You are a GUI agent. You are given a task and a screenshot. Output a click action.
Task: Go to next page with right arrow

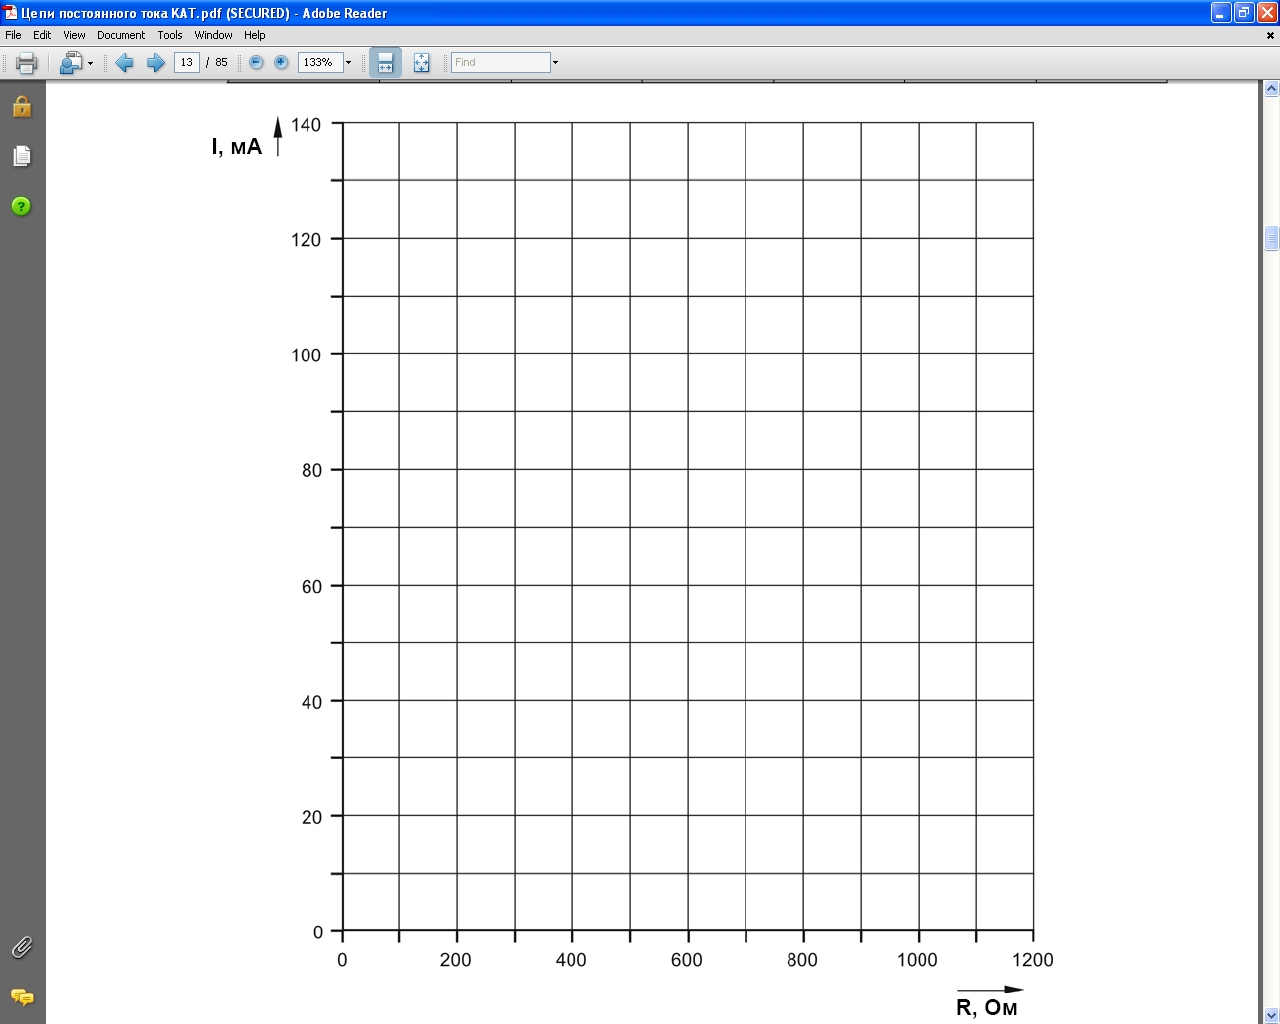(x=156, y=63)
